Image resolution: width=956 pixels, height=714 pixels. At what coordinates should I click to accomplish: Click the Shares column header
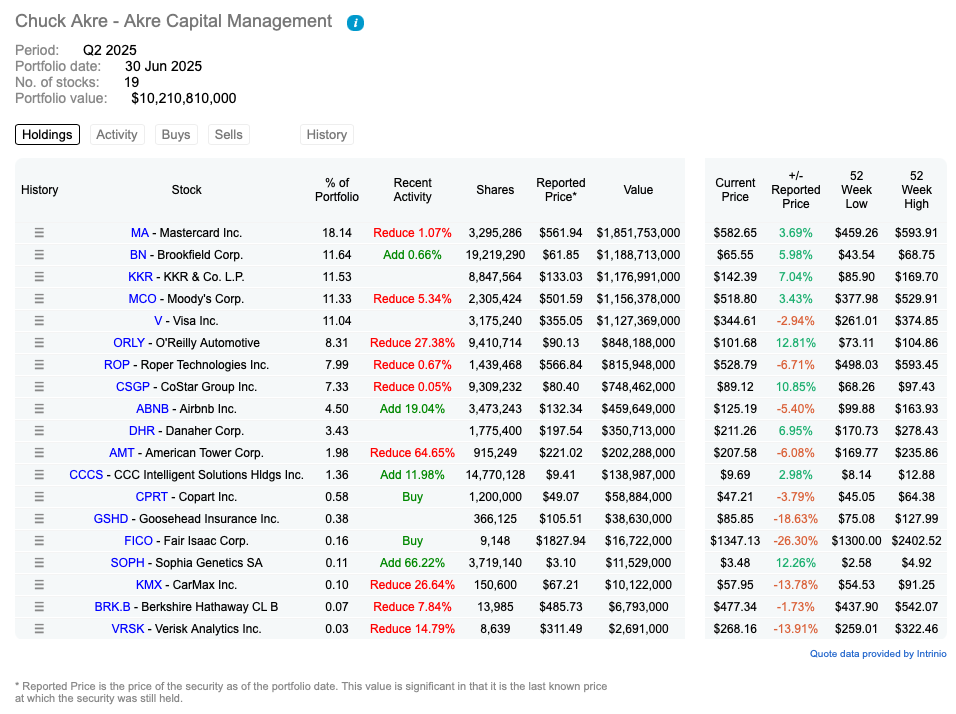click(495, 190)
